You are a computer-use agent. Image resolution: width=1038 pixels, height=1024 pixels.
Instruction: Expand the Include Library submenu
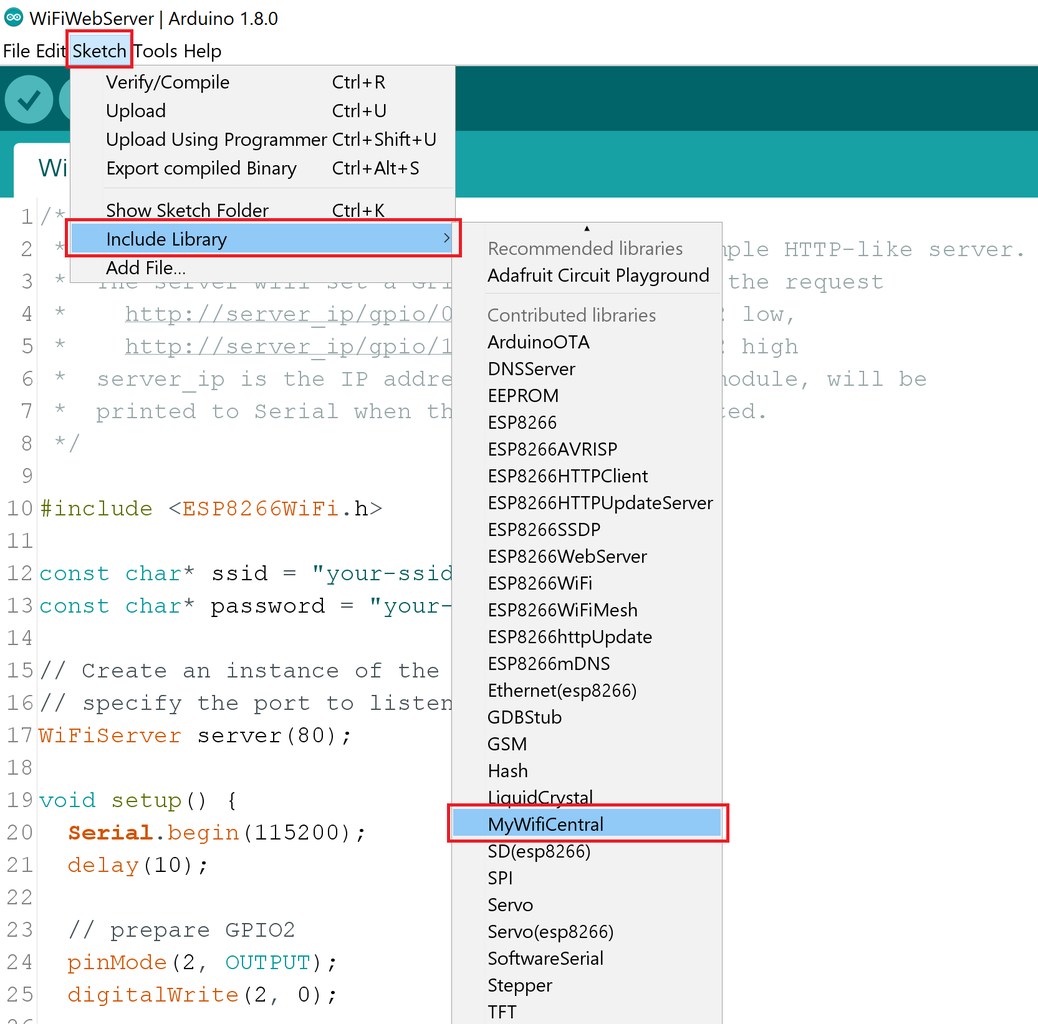(263, 239)
